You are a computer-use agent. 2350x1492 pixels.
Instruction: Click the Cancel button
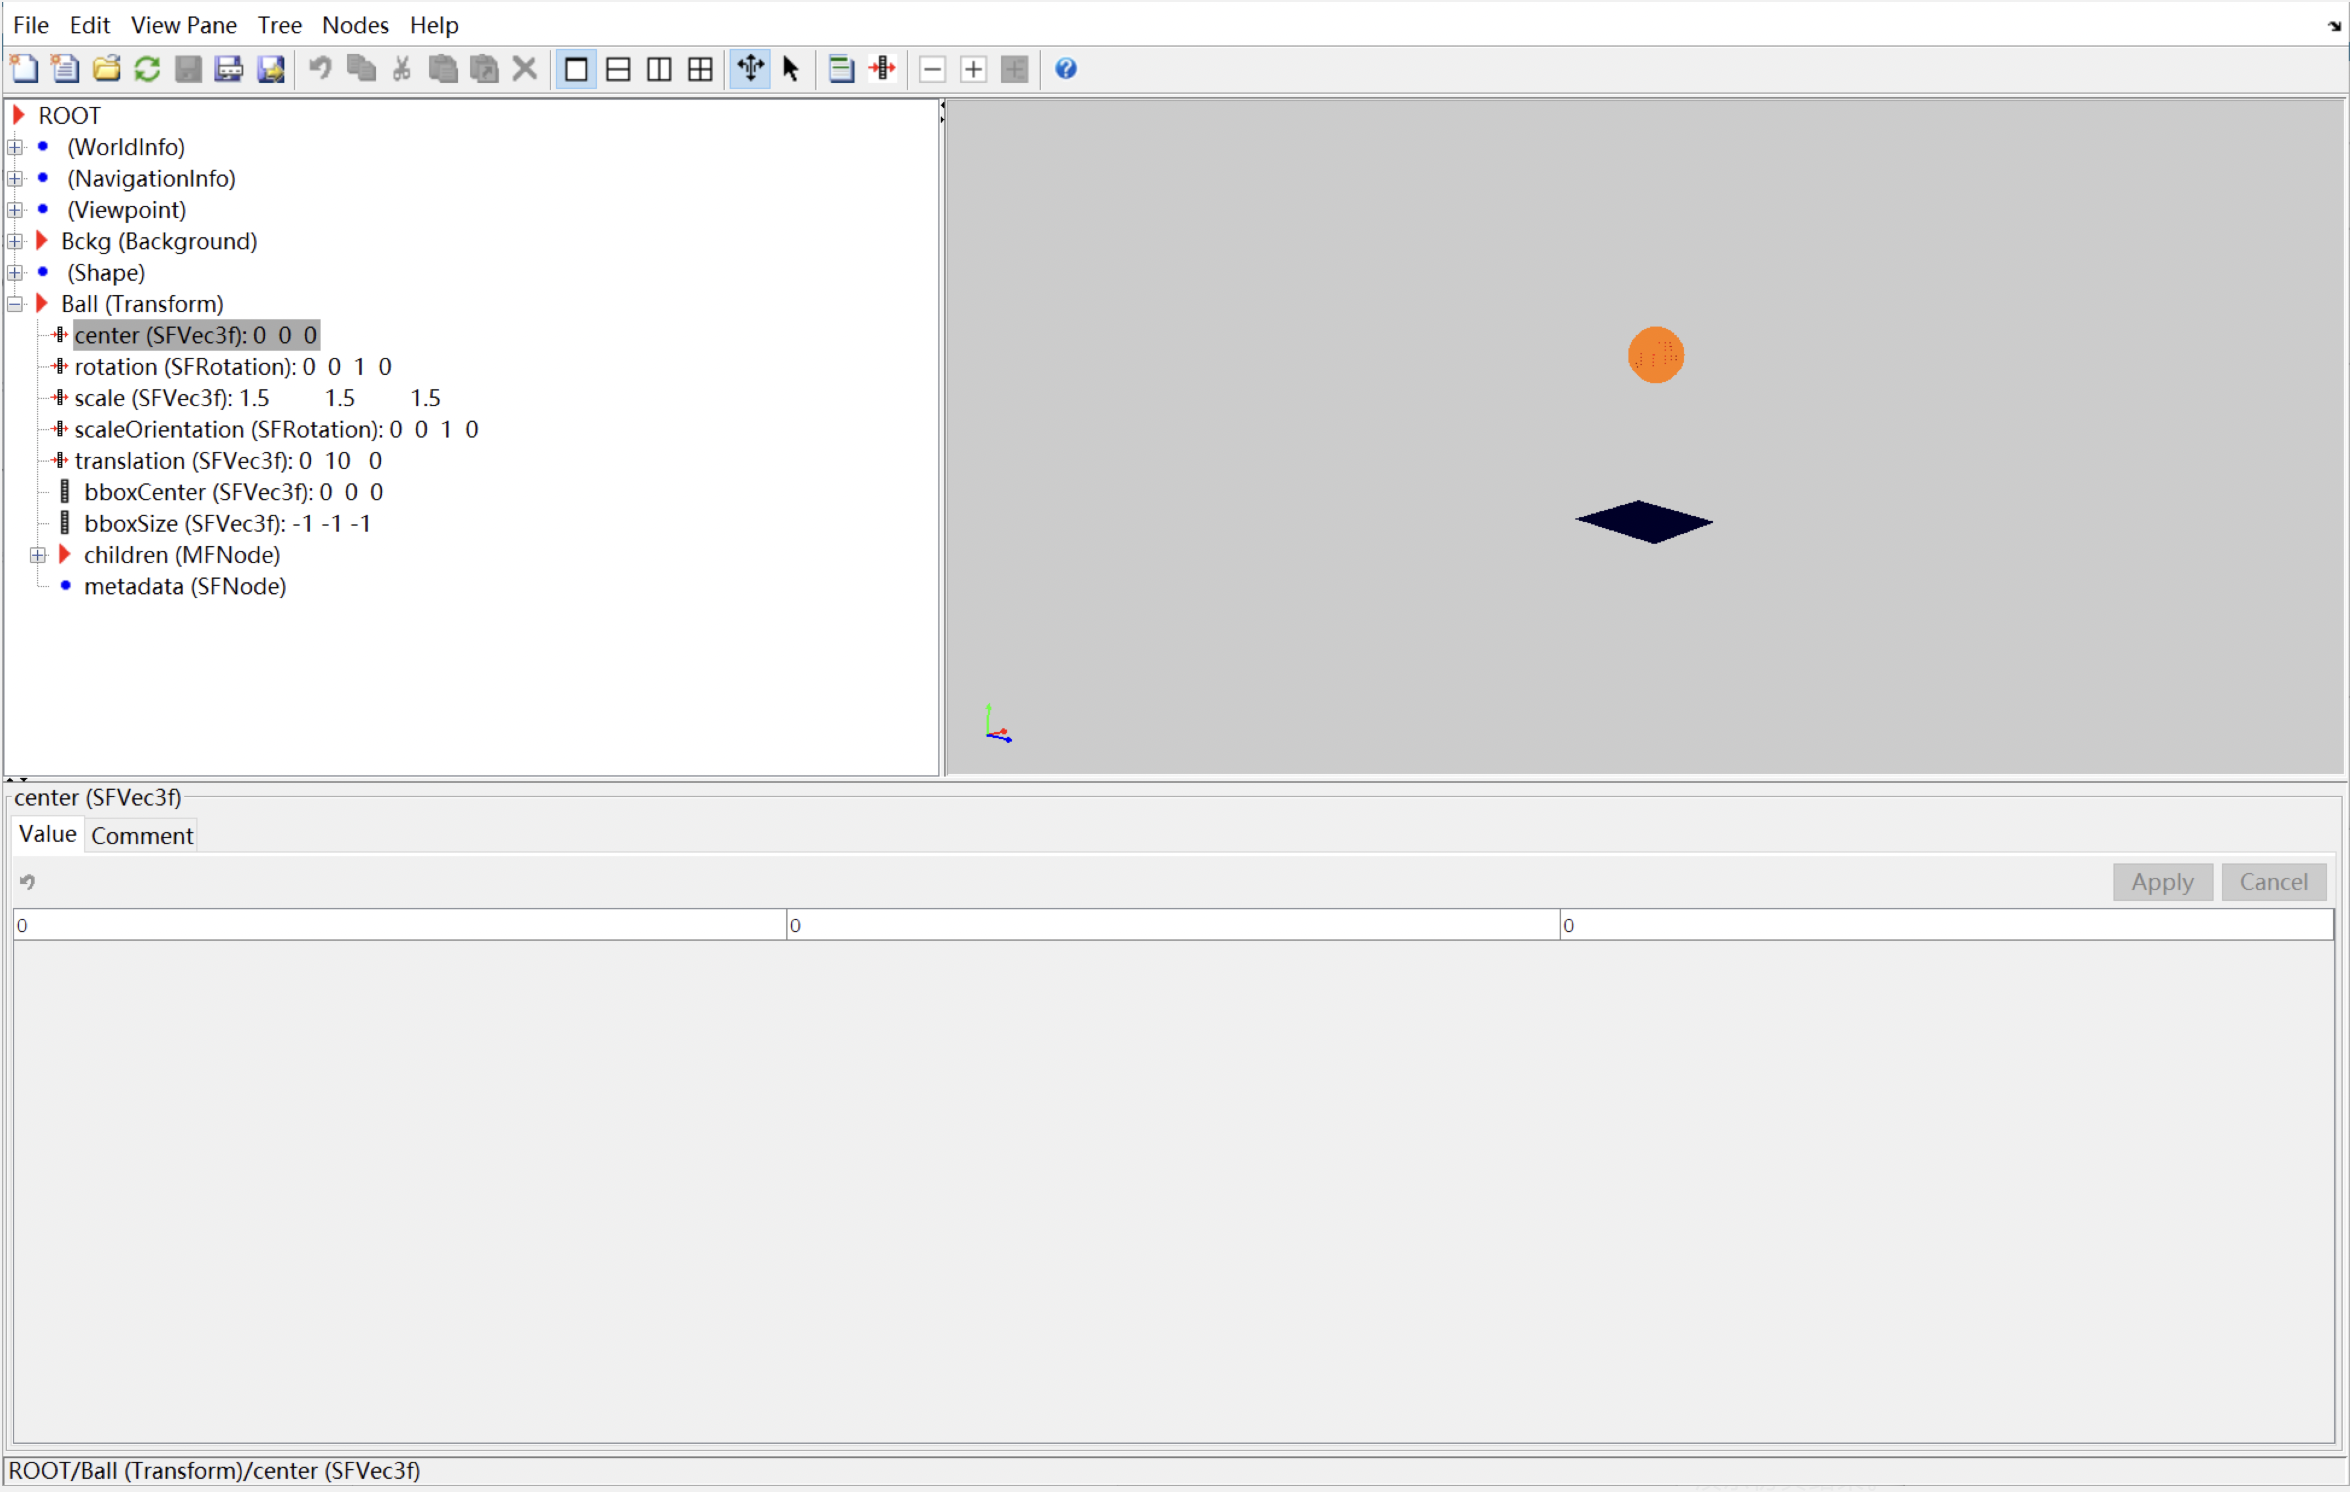[x=2273, y=882]
